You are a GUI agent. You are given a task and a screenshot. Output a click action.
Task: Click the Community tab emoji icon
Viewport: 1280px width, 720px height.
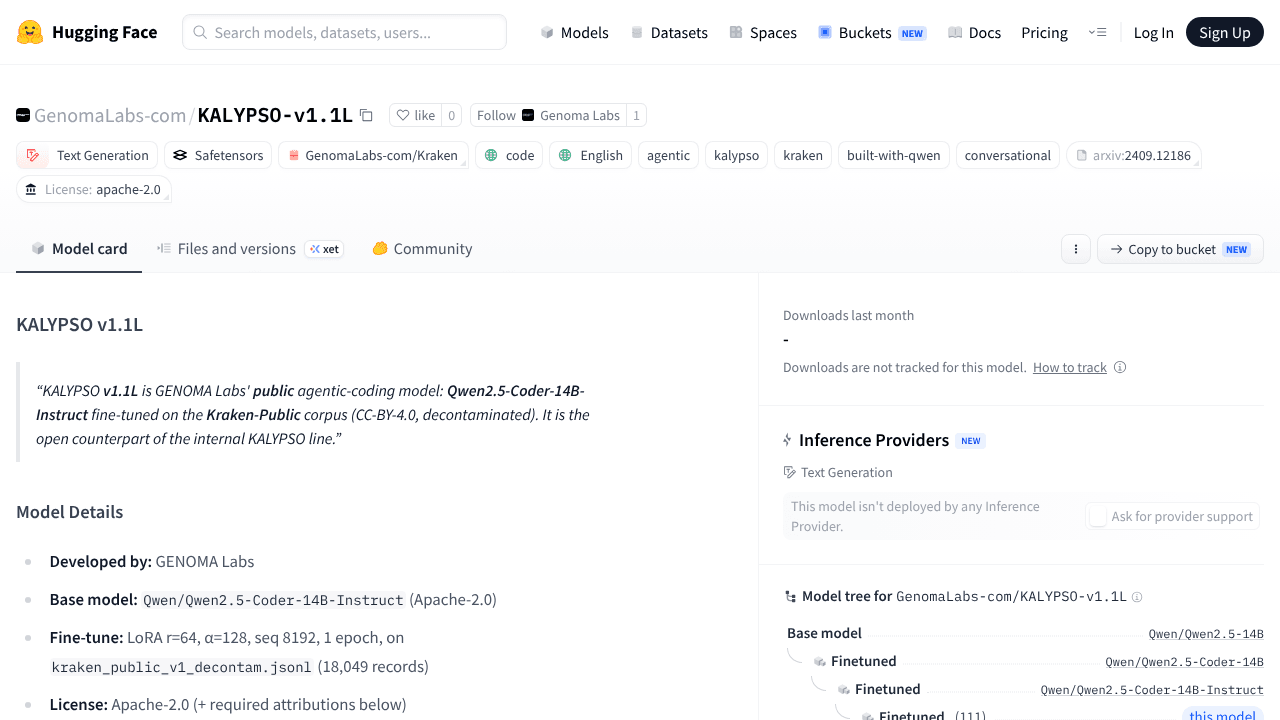380,249
